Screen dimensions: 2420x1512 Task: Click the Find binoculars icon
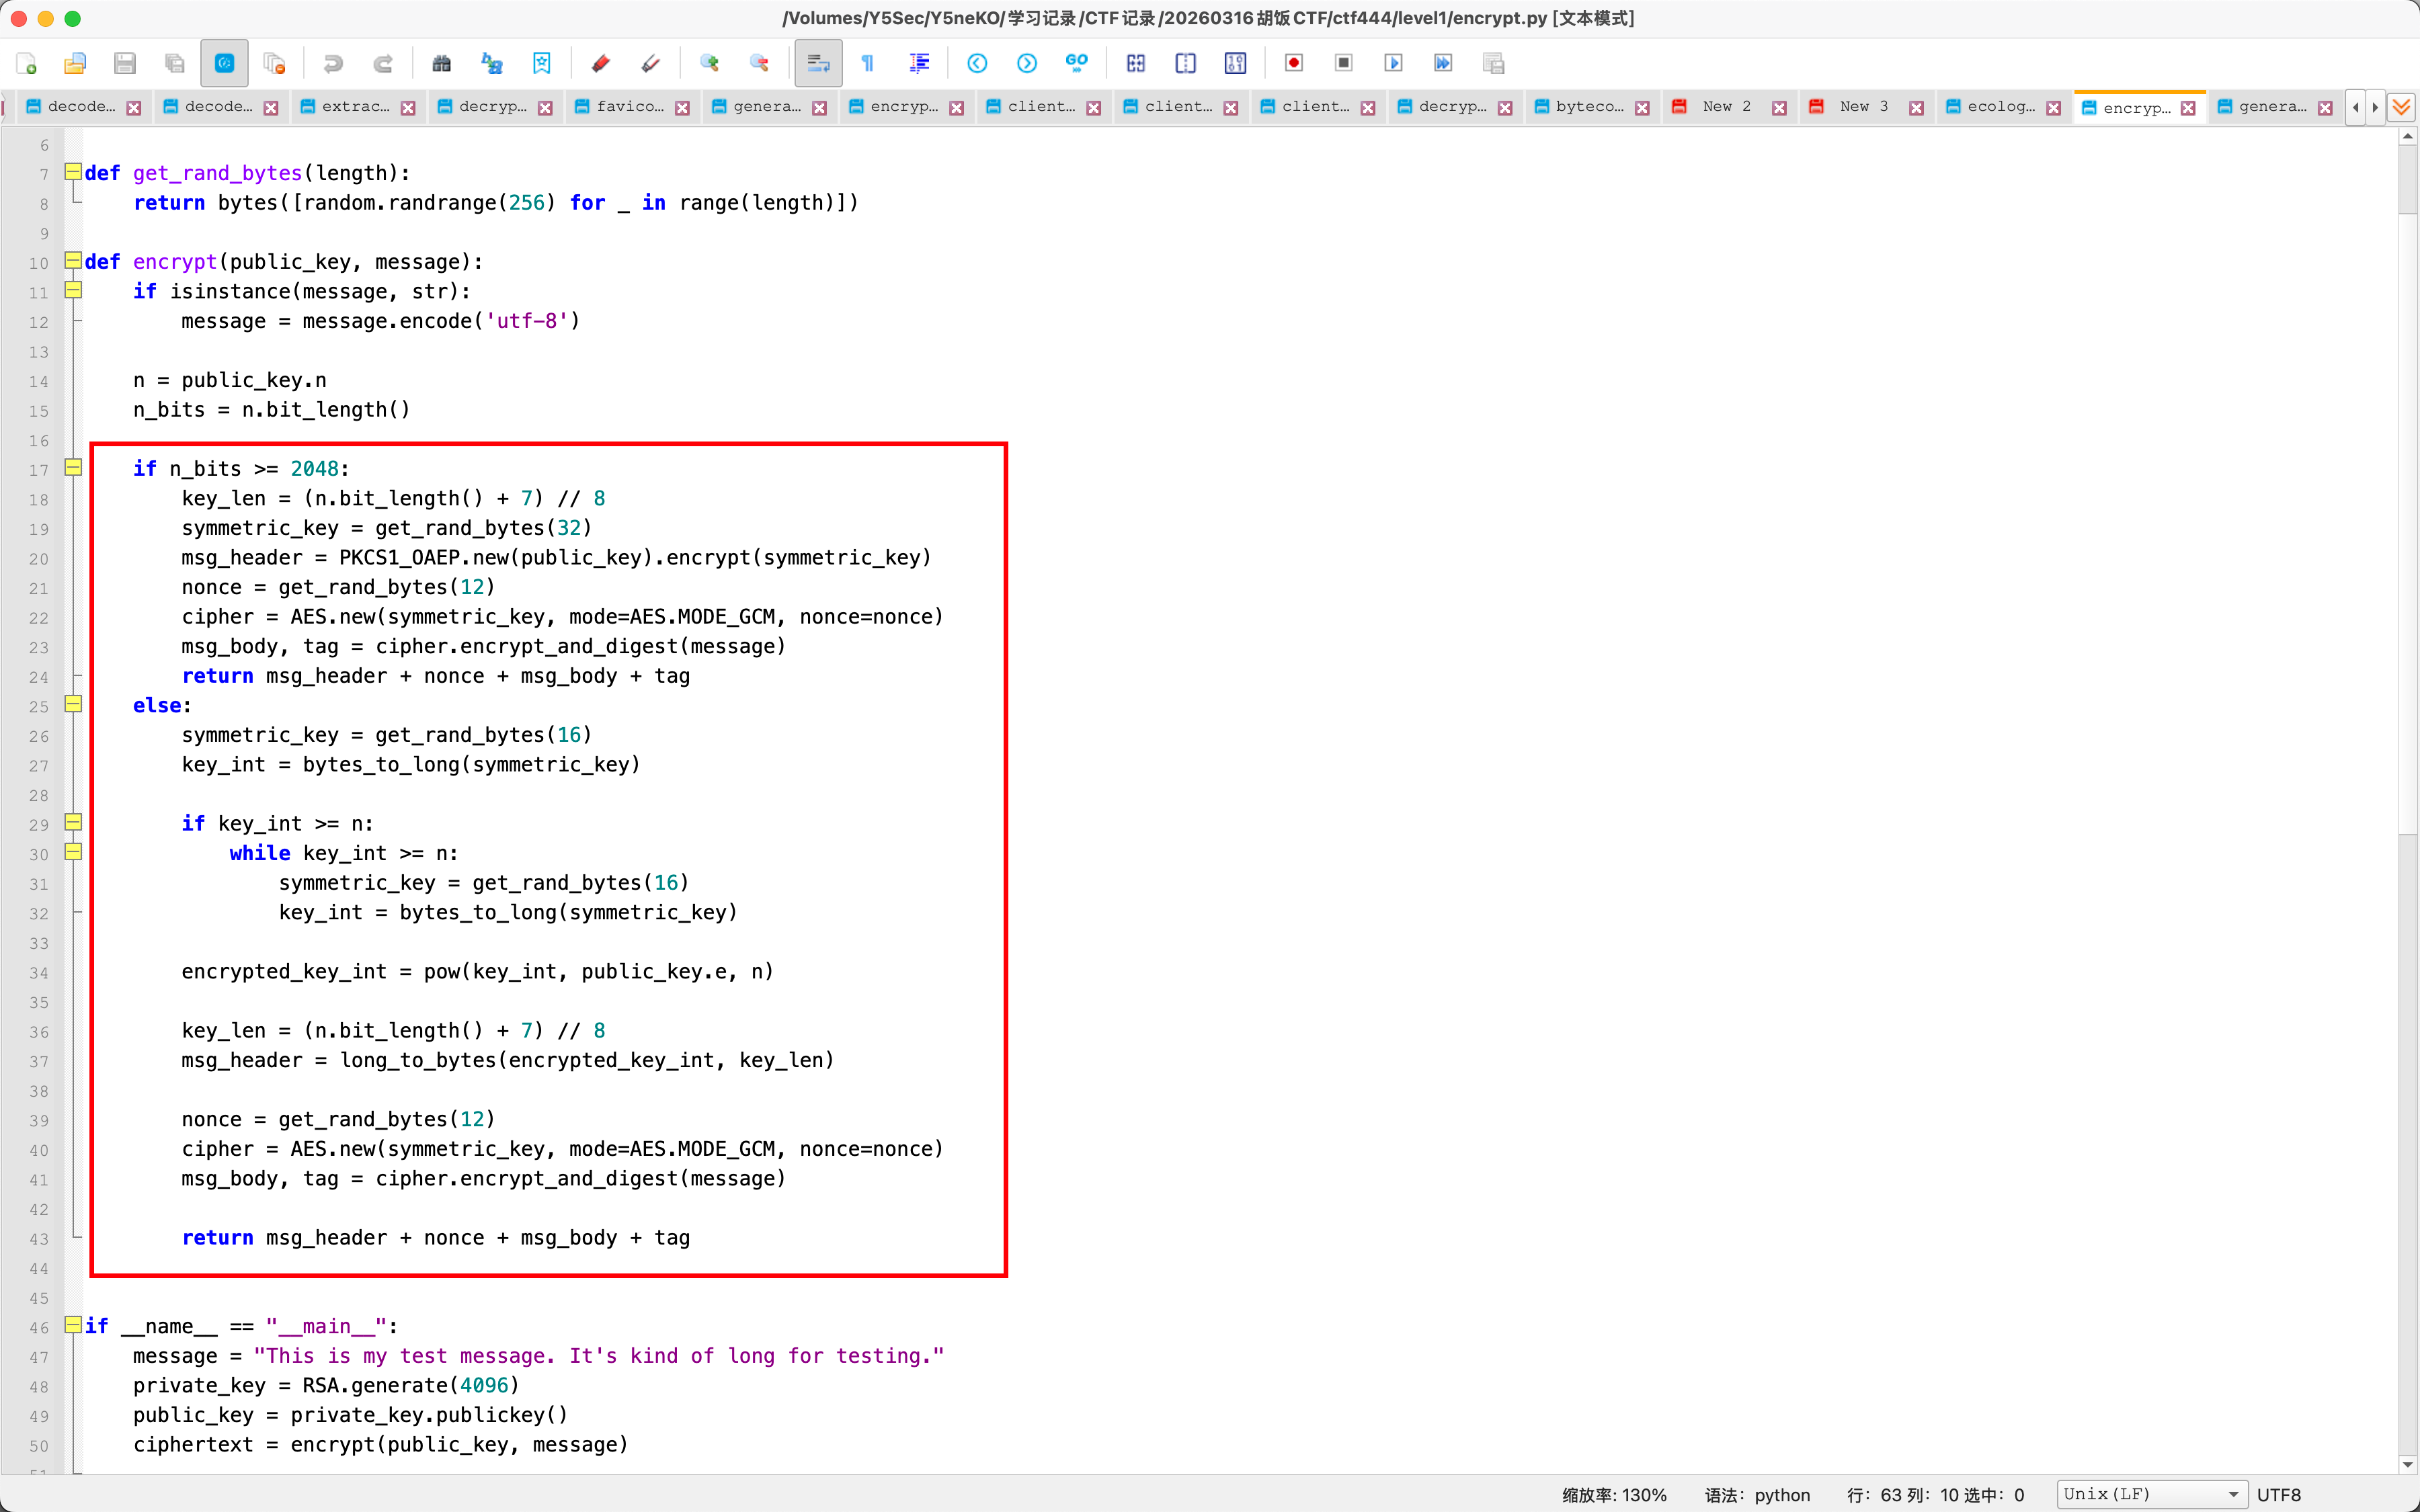coord(441,63)
